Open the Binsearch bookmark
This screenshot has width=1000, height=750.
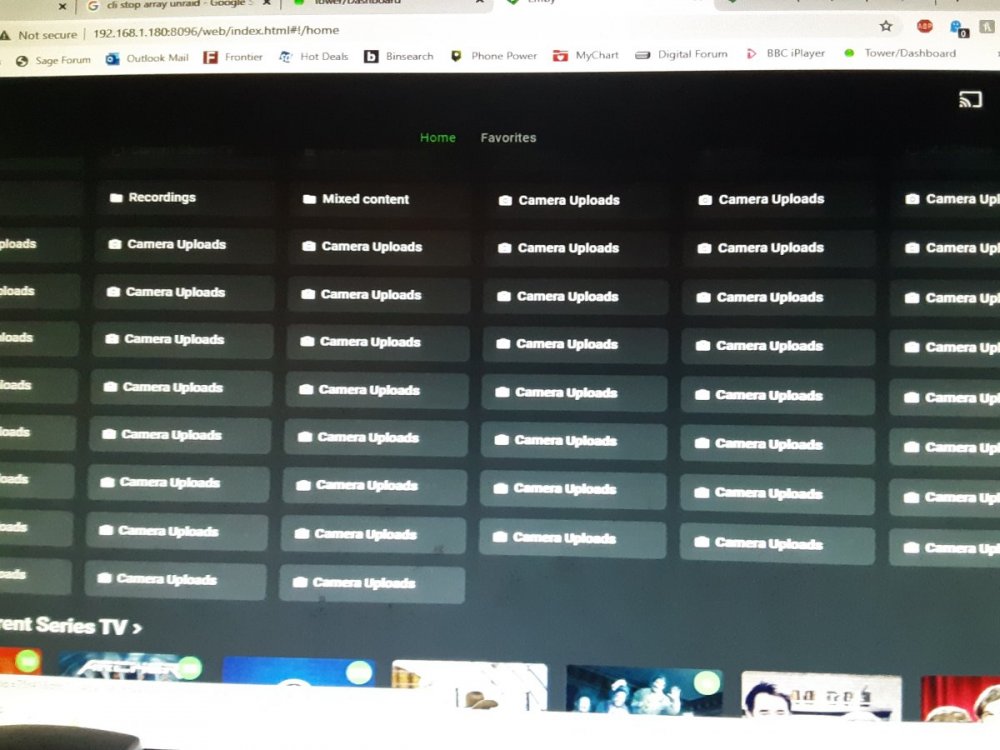(x=399, y=56)
